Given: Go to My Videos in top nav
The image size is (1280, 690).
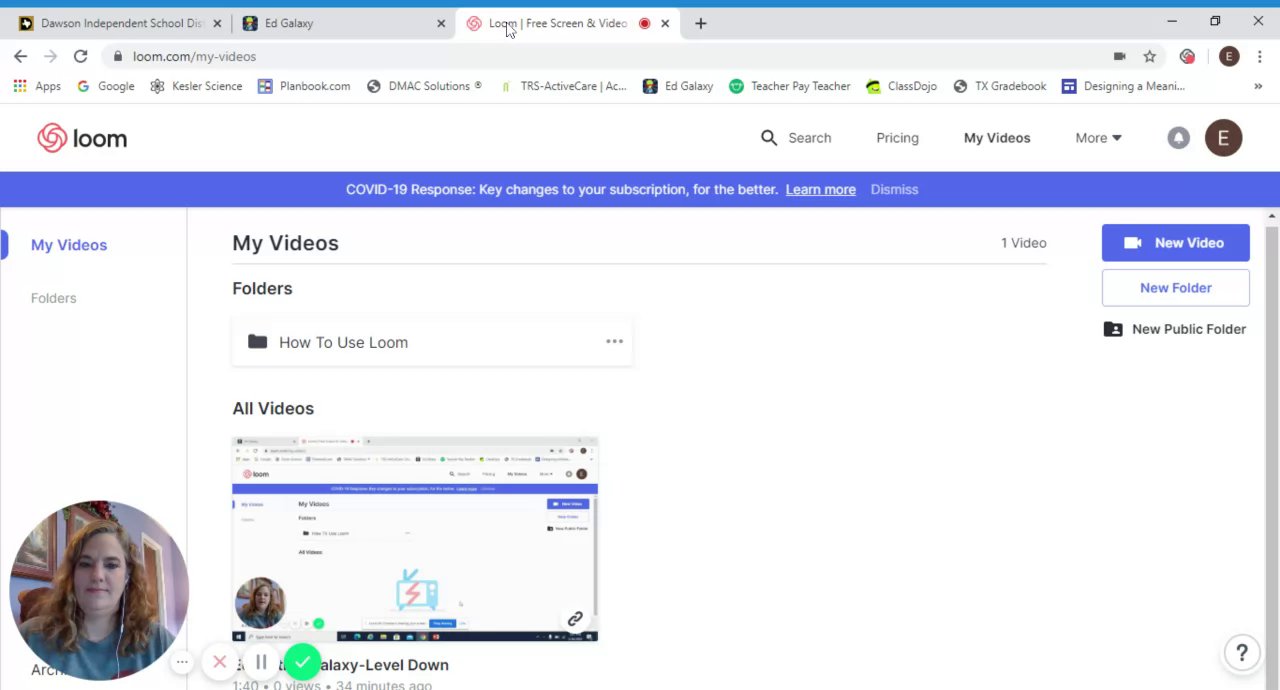Looking at the screenshot, I should tap(997, 138).
